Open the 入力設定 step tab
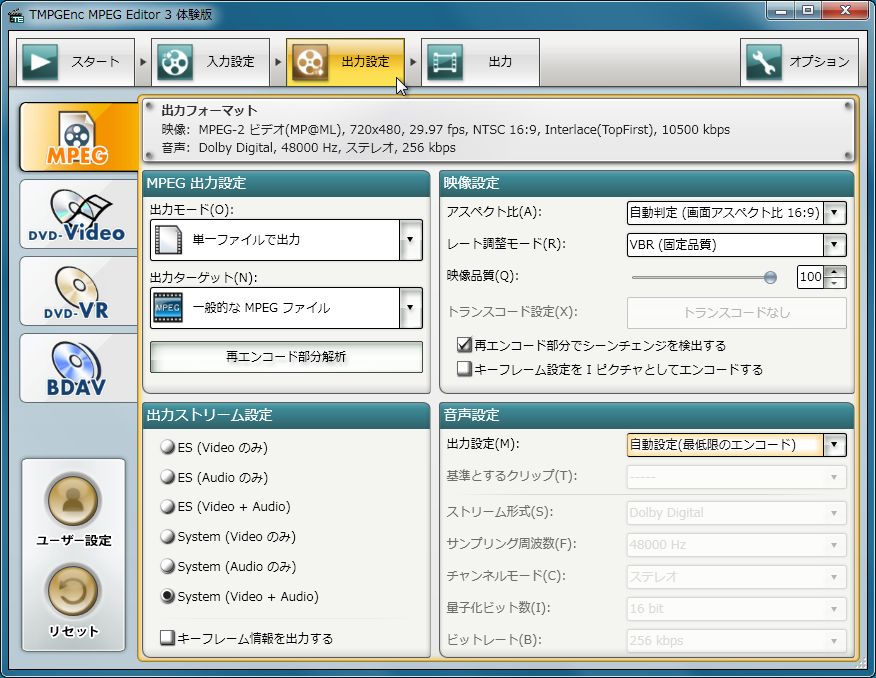The image size is (876, 678). tap(211, 62)
